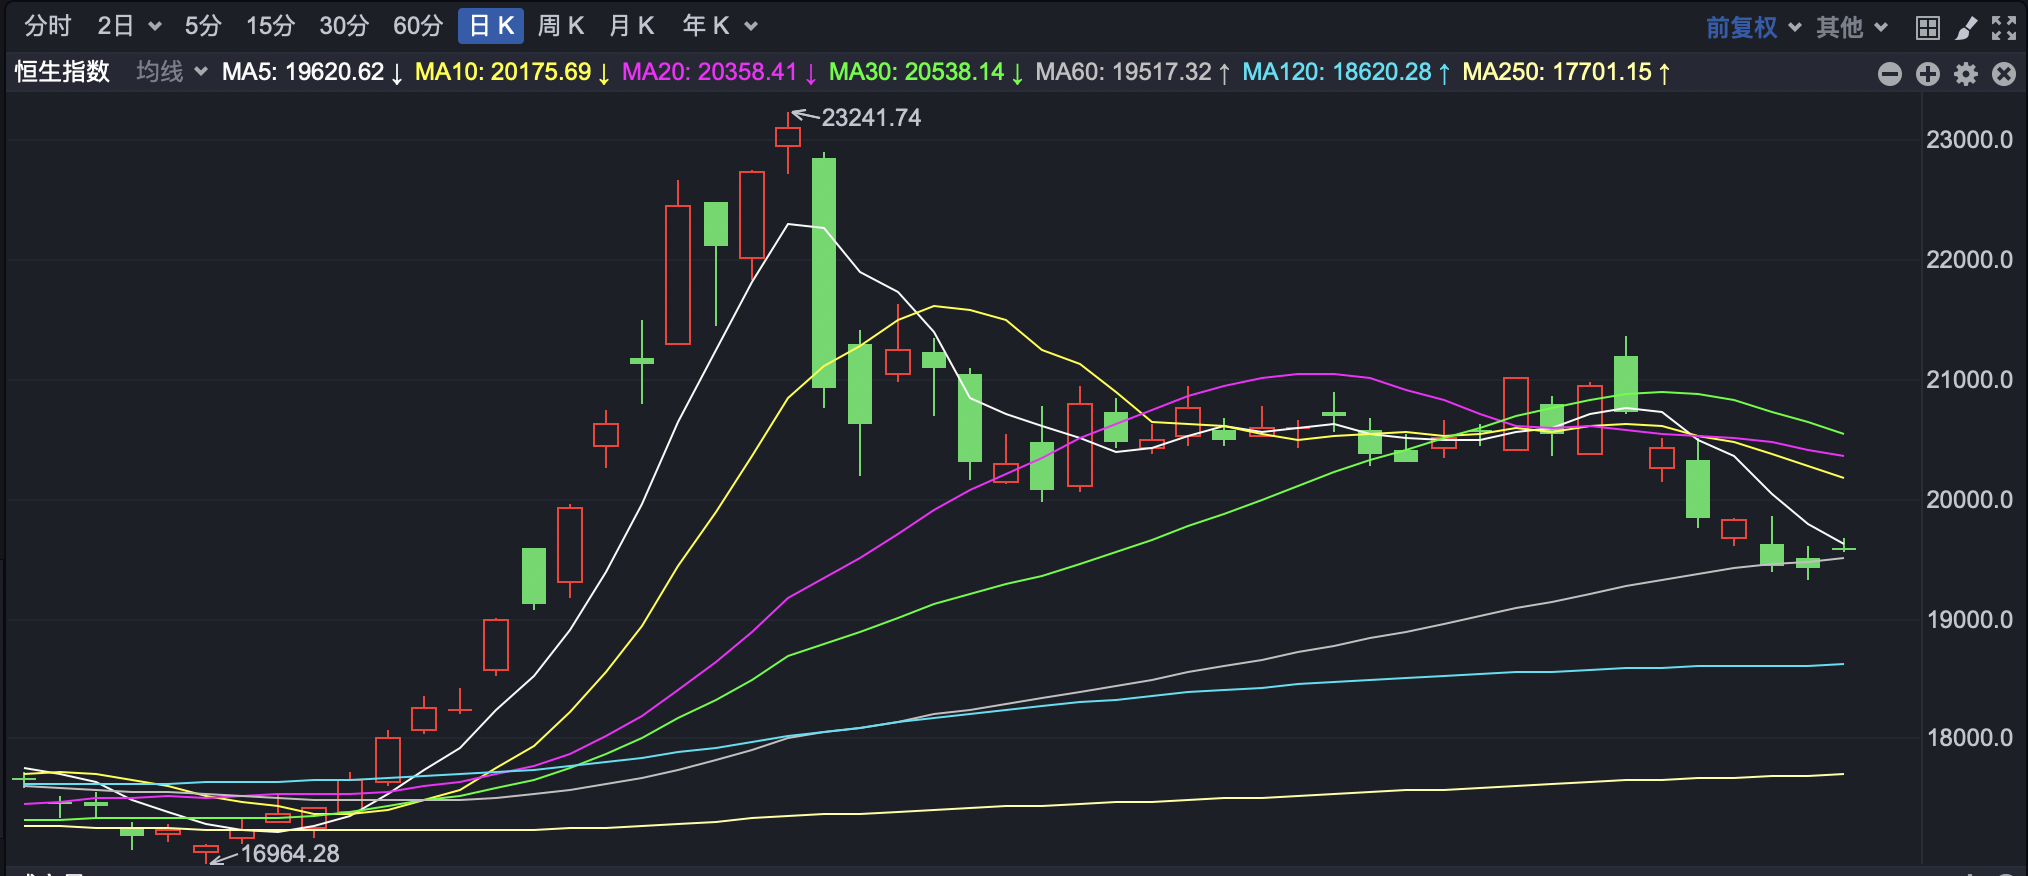The height and width of the screenshot is (876, 2028).
Task: Switch to the 60分 chart
Action: [418, 26]
